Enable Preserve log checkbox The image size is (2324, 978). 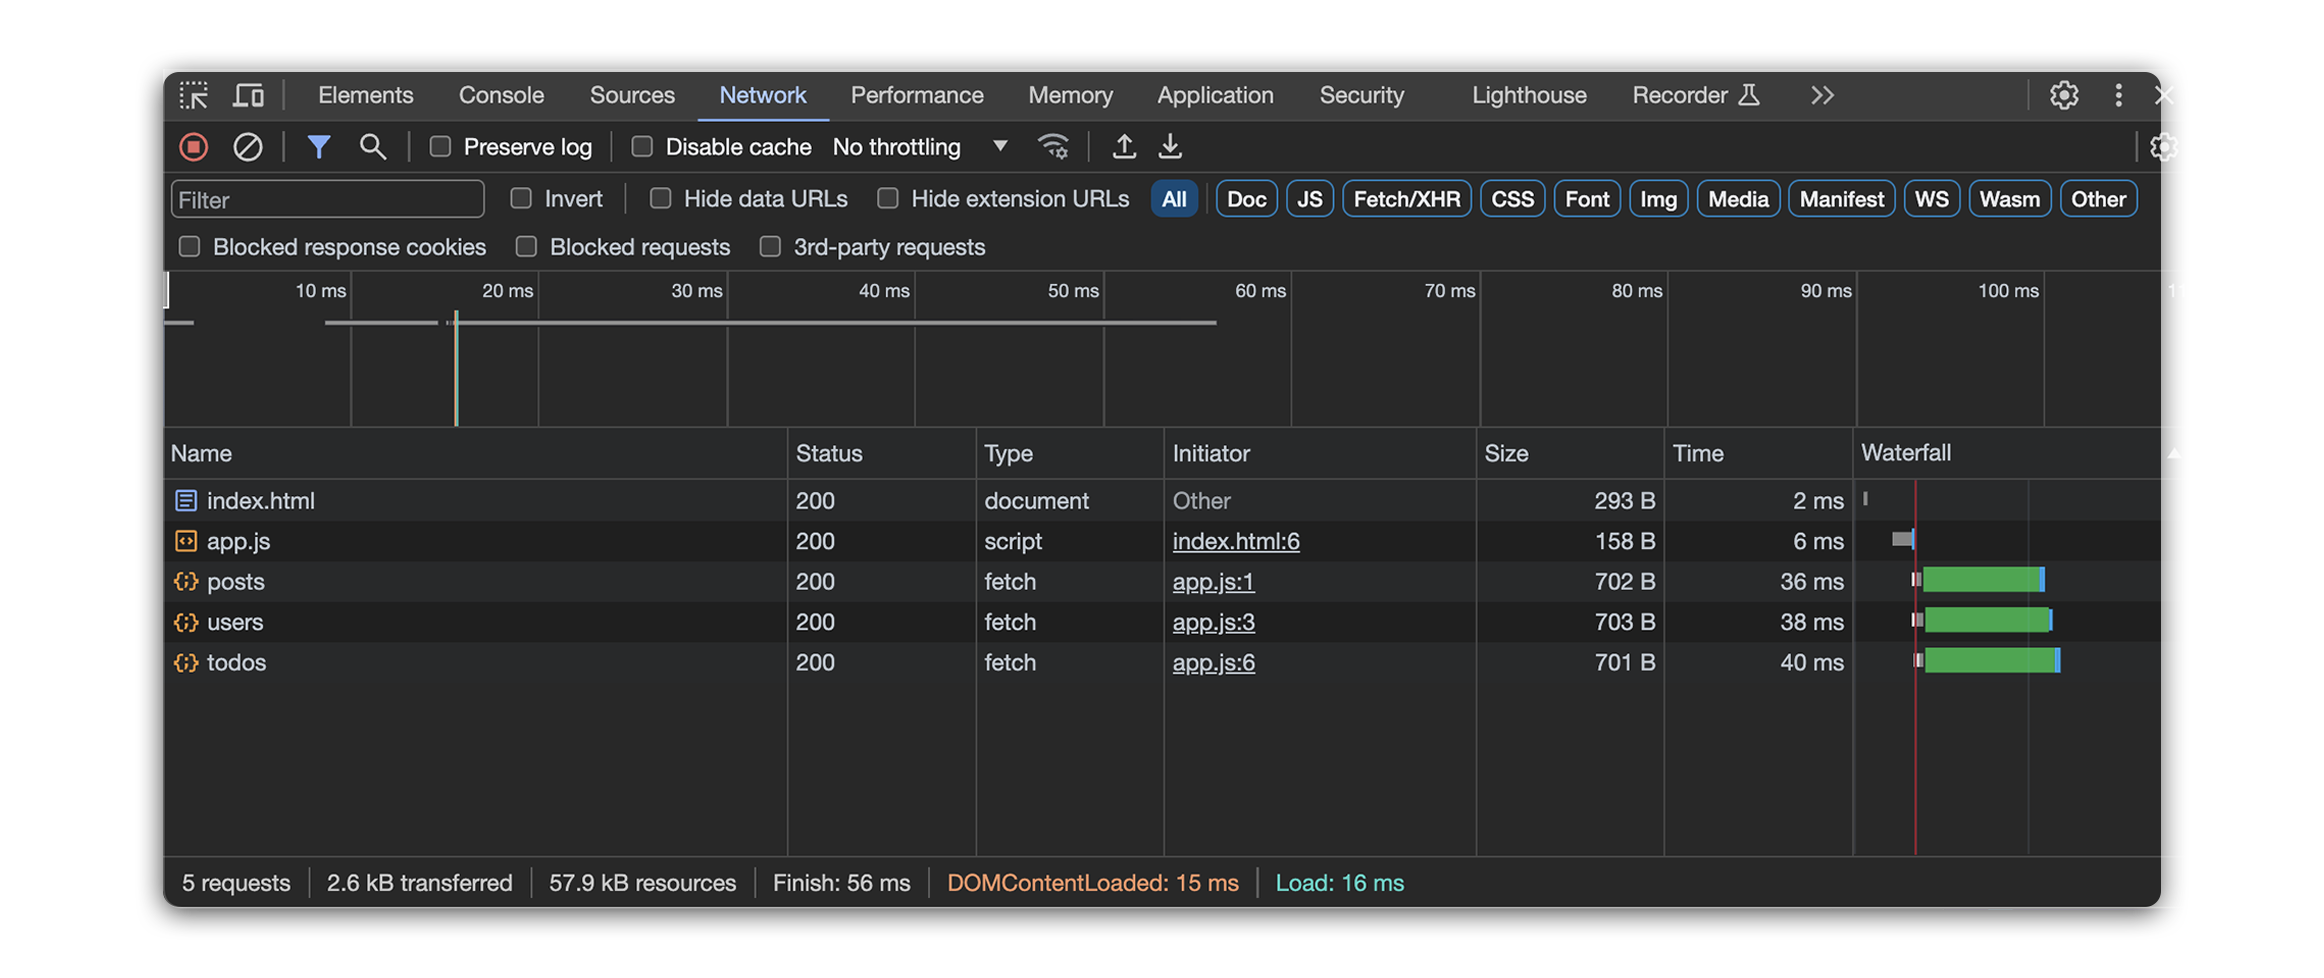440,147
